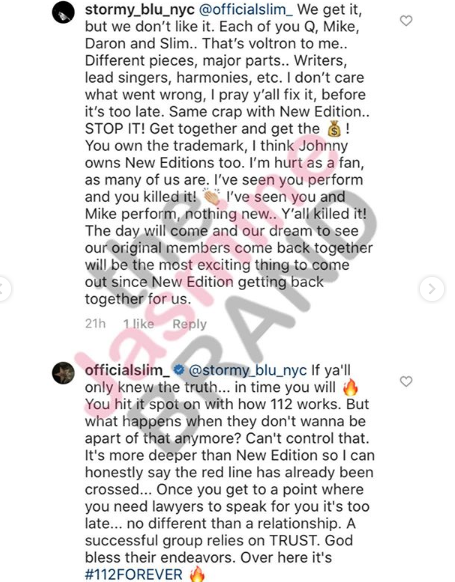455x582 pixels.
Task: Open the officialslim_ username link
Action: point(127,370)
